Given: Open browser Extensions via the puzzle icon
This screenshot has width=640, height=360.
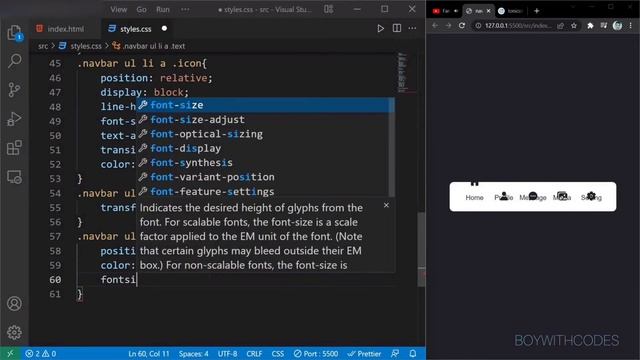Looking at the screenshot, I should (x=590, y=26).
